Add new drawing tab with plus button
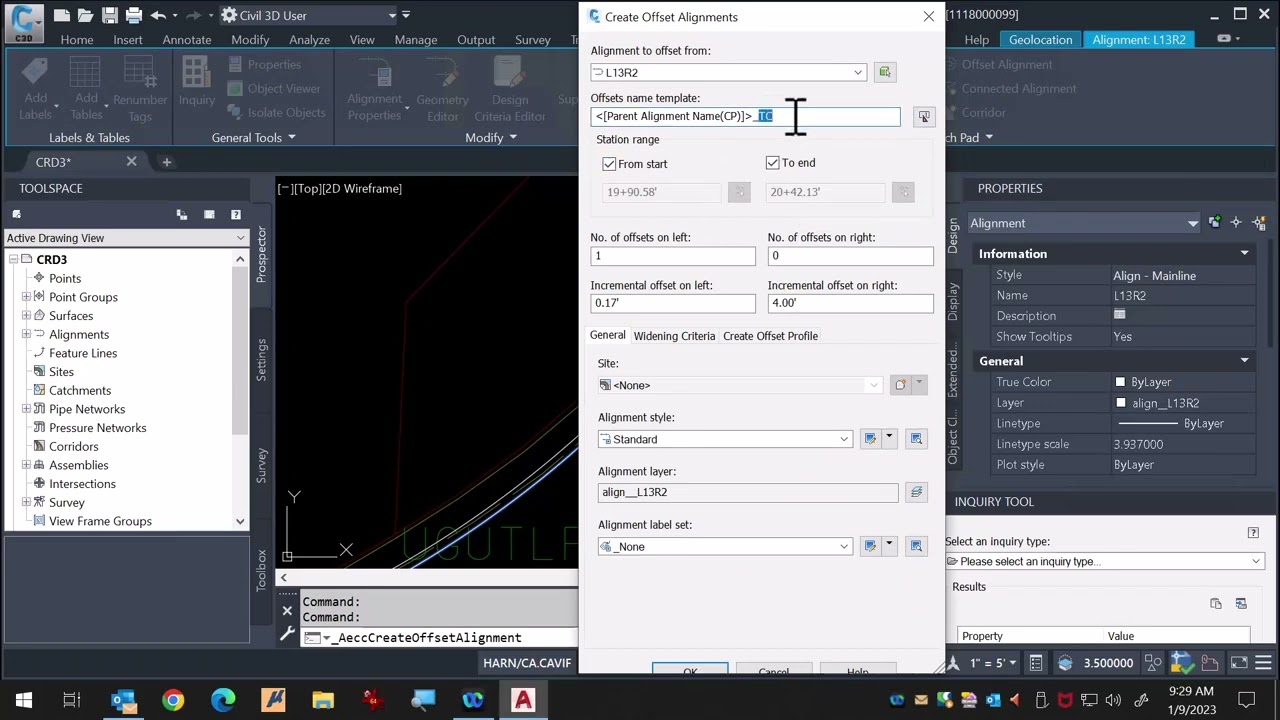 pos(167,162)
